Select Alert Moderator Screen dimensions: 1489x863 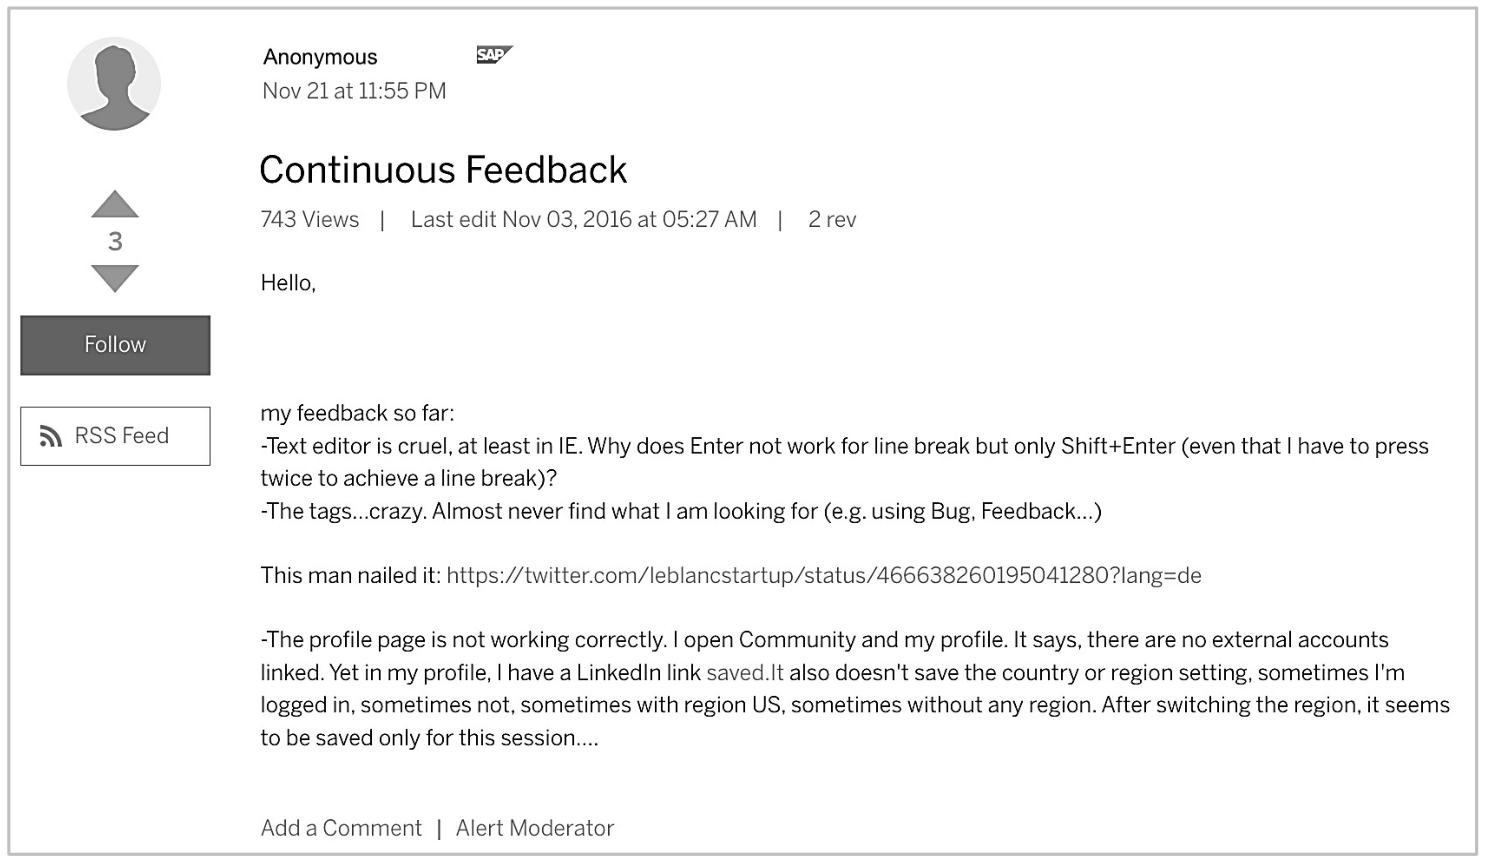coord(535,828)
